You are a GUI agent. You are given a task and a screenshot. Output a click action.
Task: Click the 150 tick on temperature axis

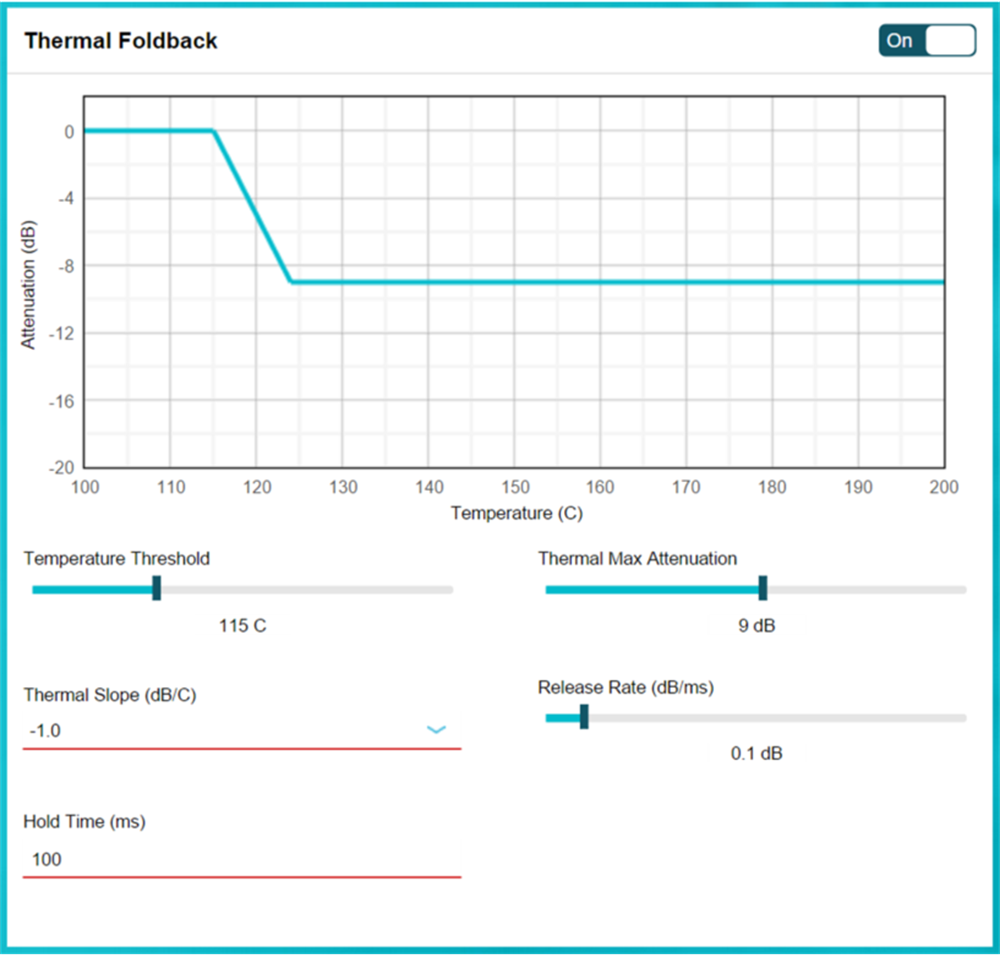click(x=515, y=487)
